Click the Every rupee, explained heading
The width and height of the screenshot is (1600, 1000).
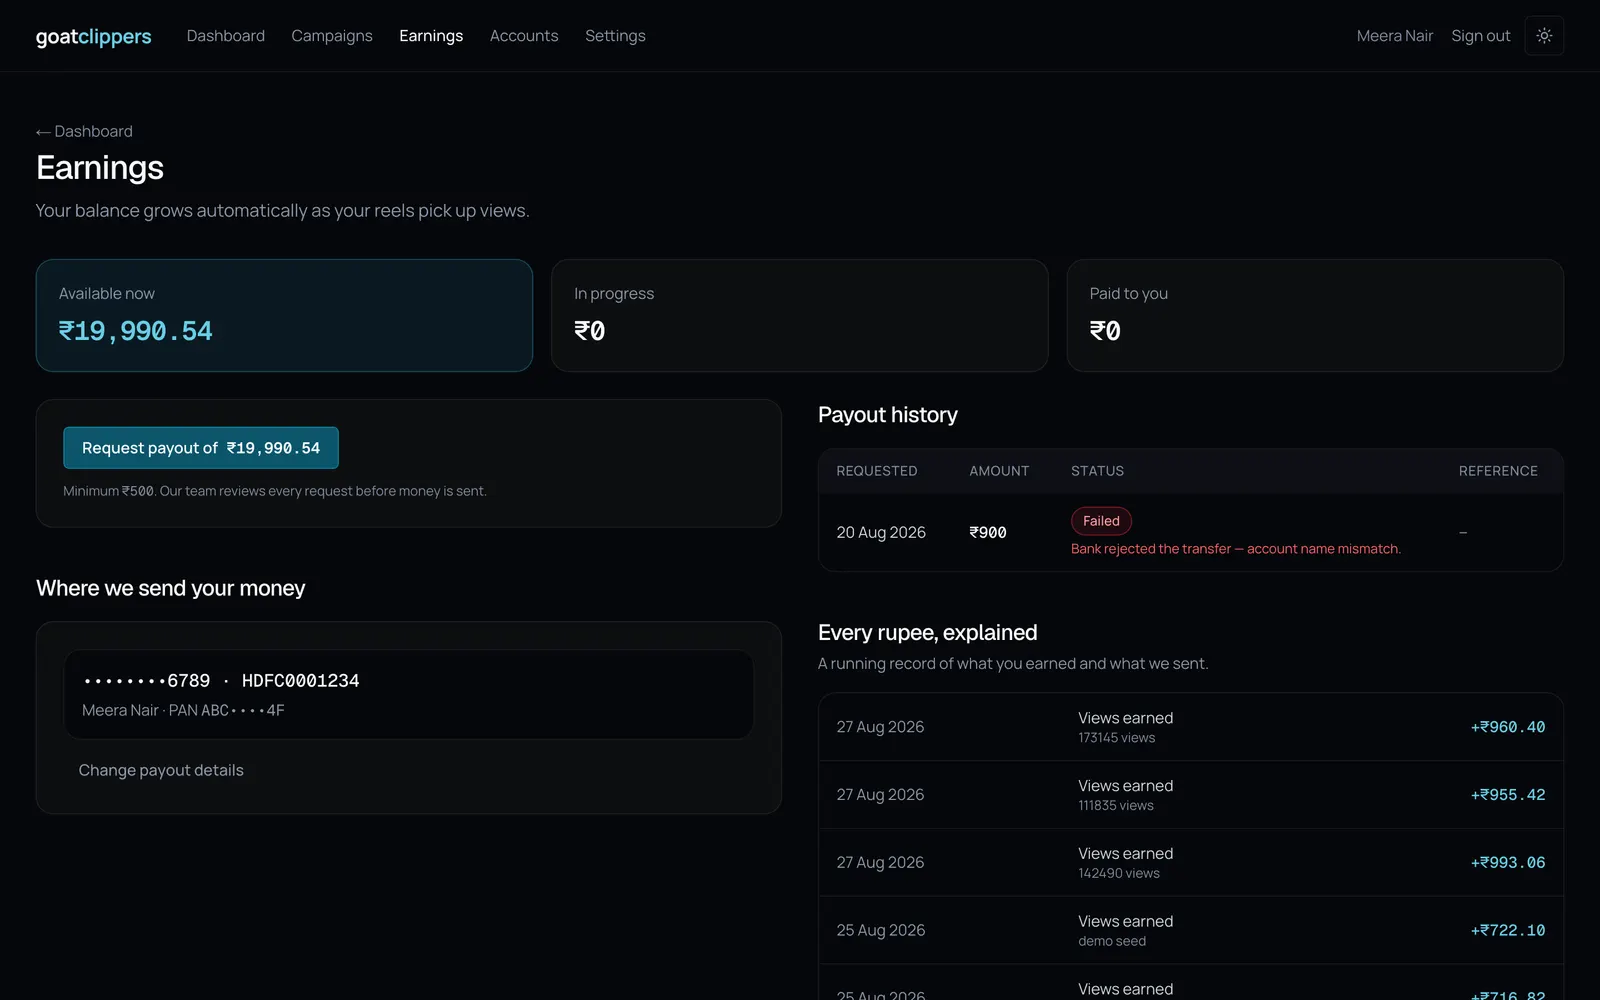928,633
